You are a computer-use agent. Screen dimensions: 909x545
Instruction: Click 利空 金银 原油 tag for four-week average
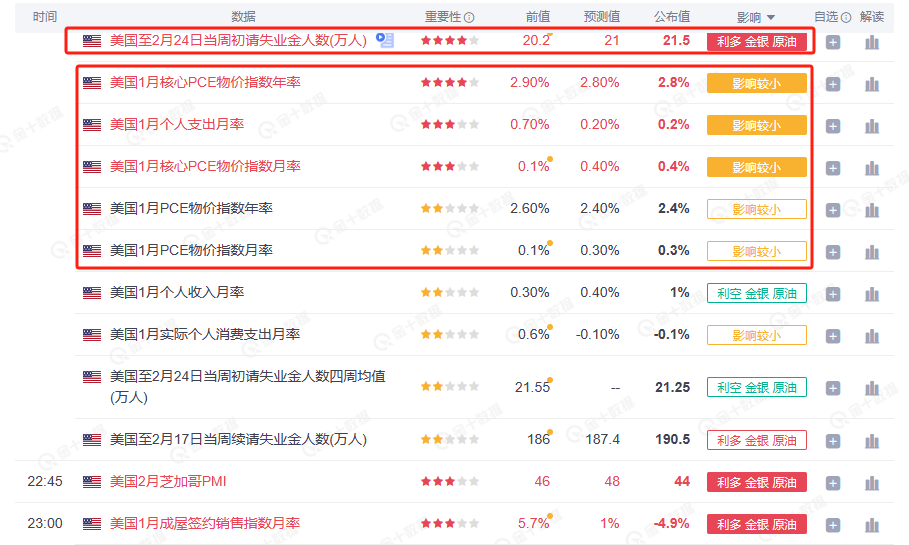757,387
